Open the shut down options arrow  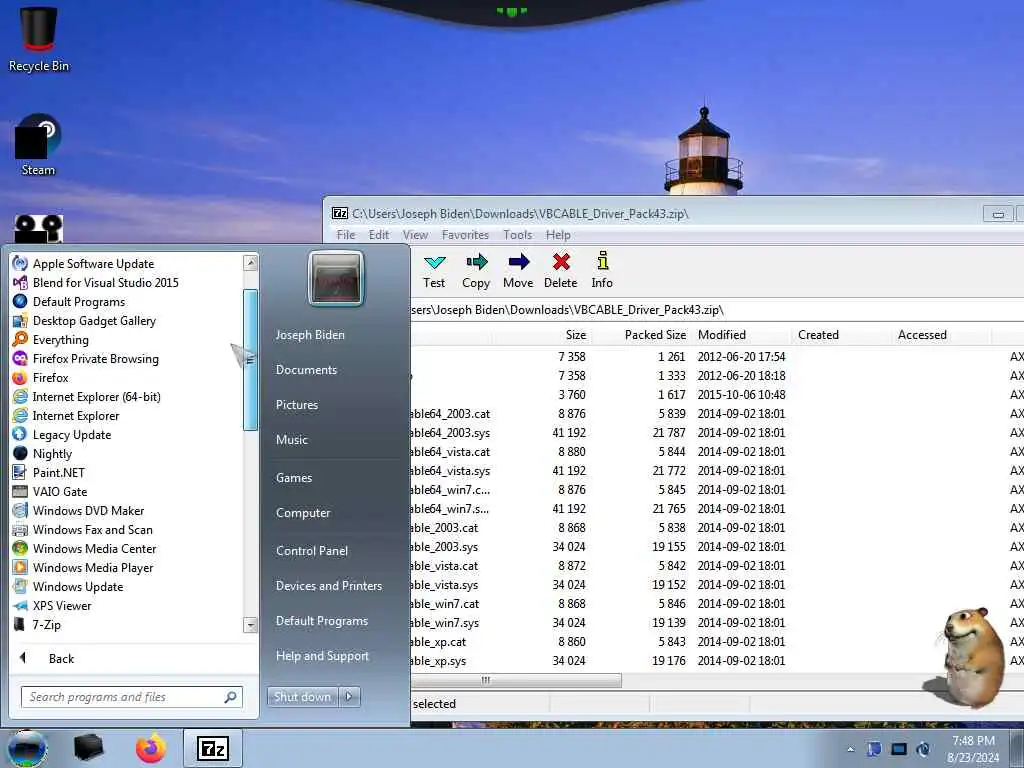point(349,697)
